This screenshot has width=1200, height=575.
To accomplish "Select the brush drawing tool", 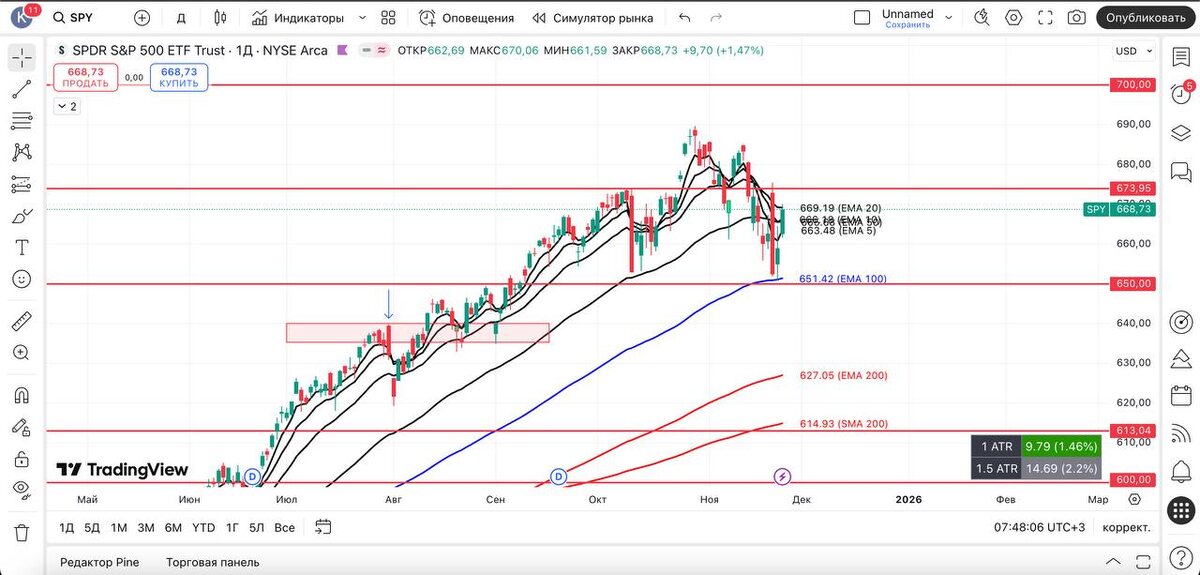I will point(21,216).
